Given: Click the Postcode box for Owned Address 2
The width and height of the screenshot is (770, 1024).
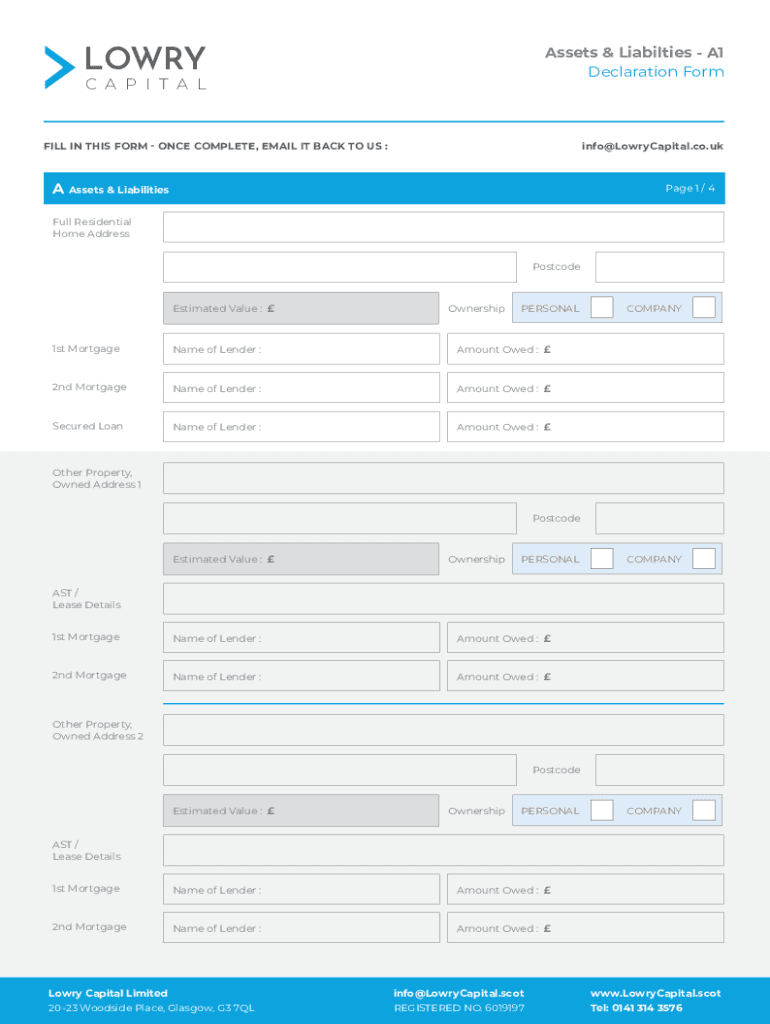Looking at the screenshot, I should (659, 770).
